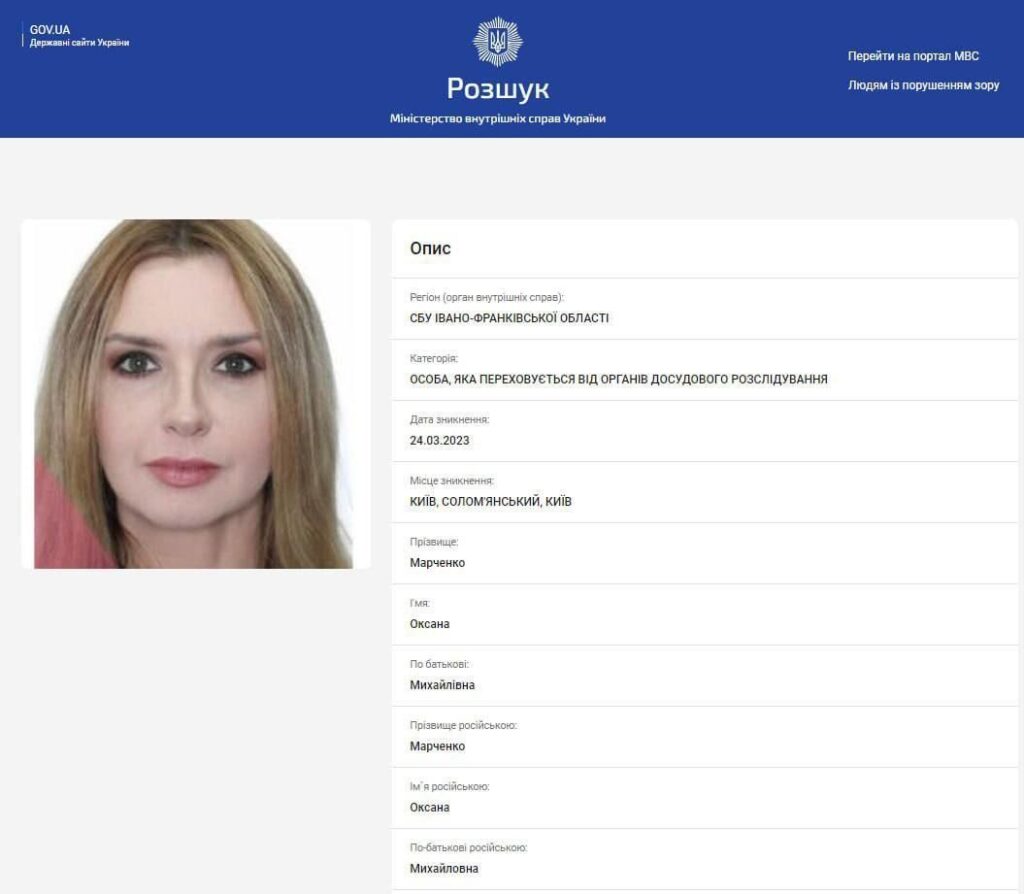Click the value under 'Ім'я:' label
Image resolution: width=1024 pixels, height=894 pixels.
[x=430, y=624]
